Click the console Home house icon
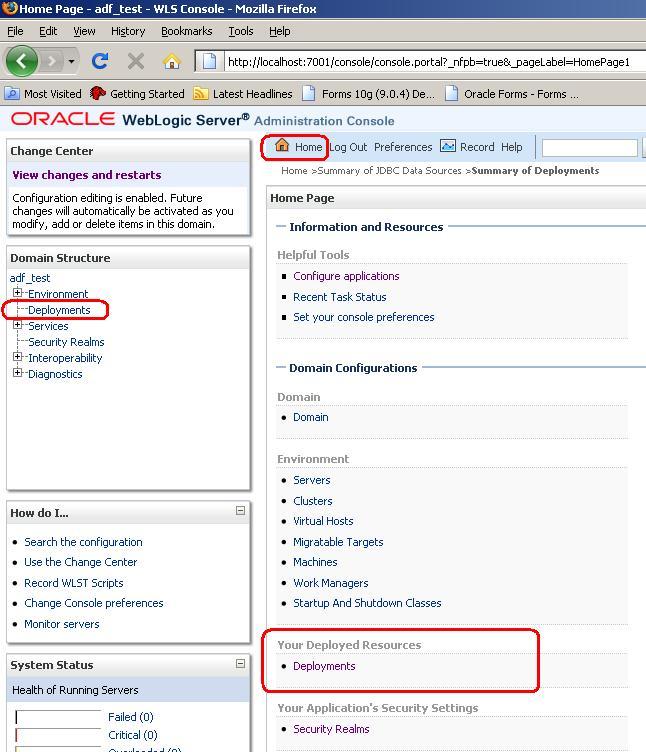 [x=282, y=146]
